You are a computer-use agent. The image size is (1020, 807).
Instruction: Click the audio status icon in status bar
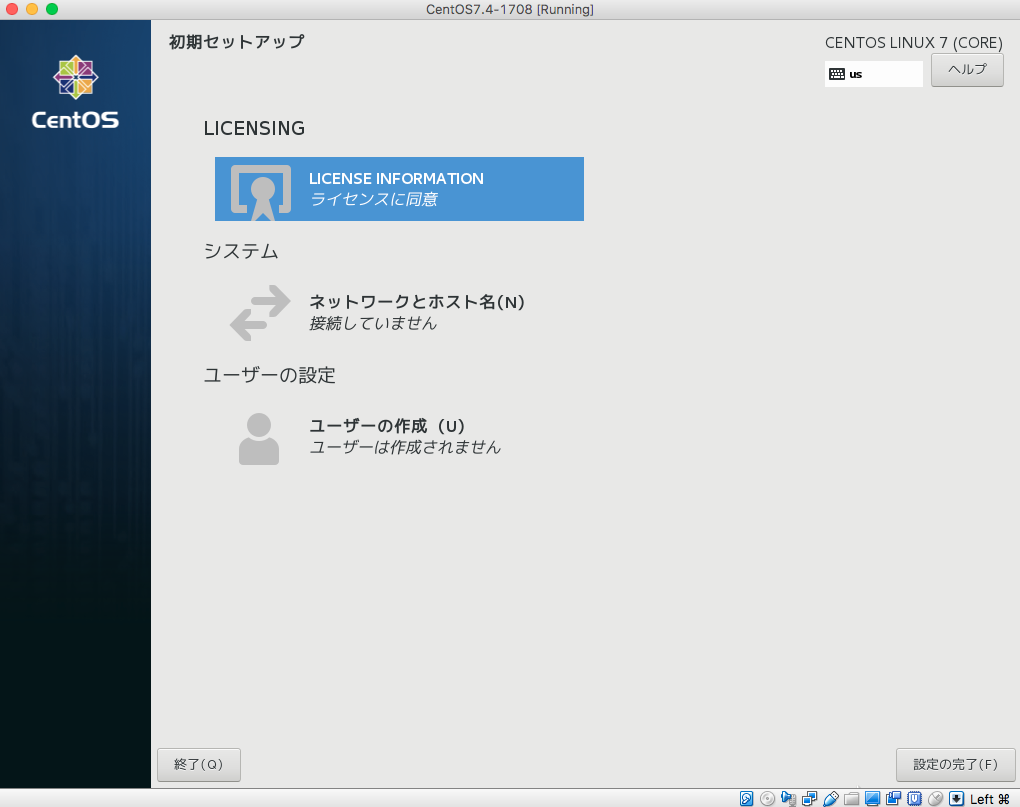(788, 799)
